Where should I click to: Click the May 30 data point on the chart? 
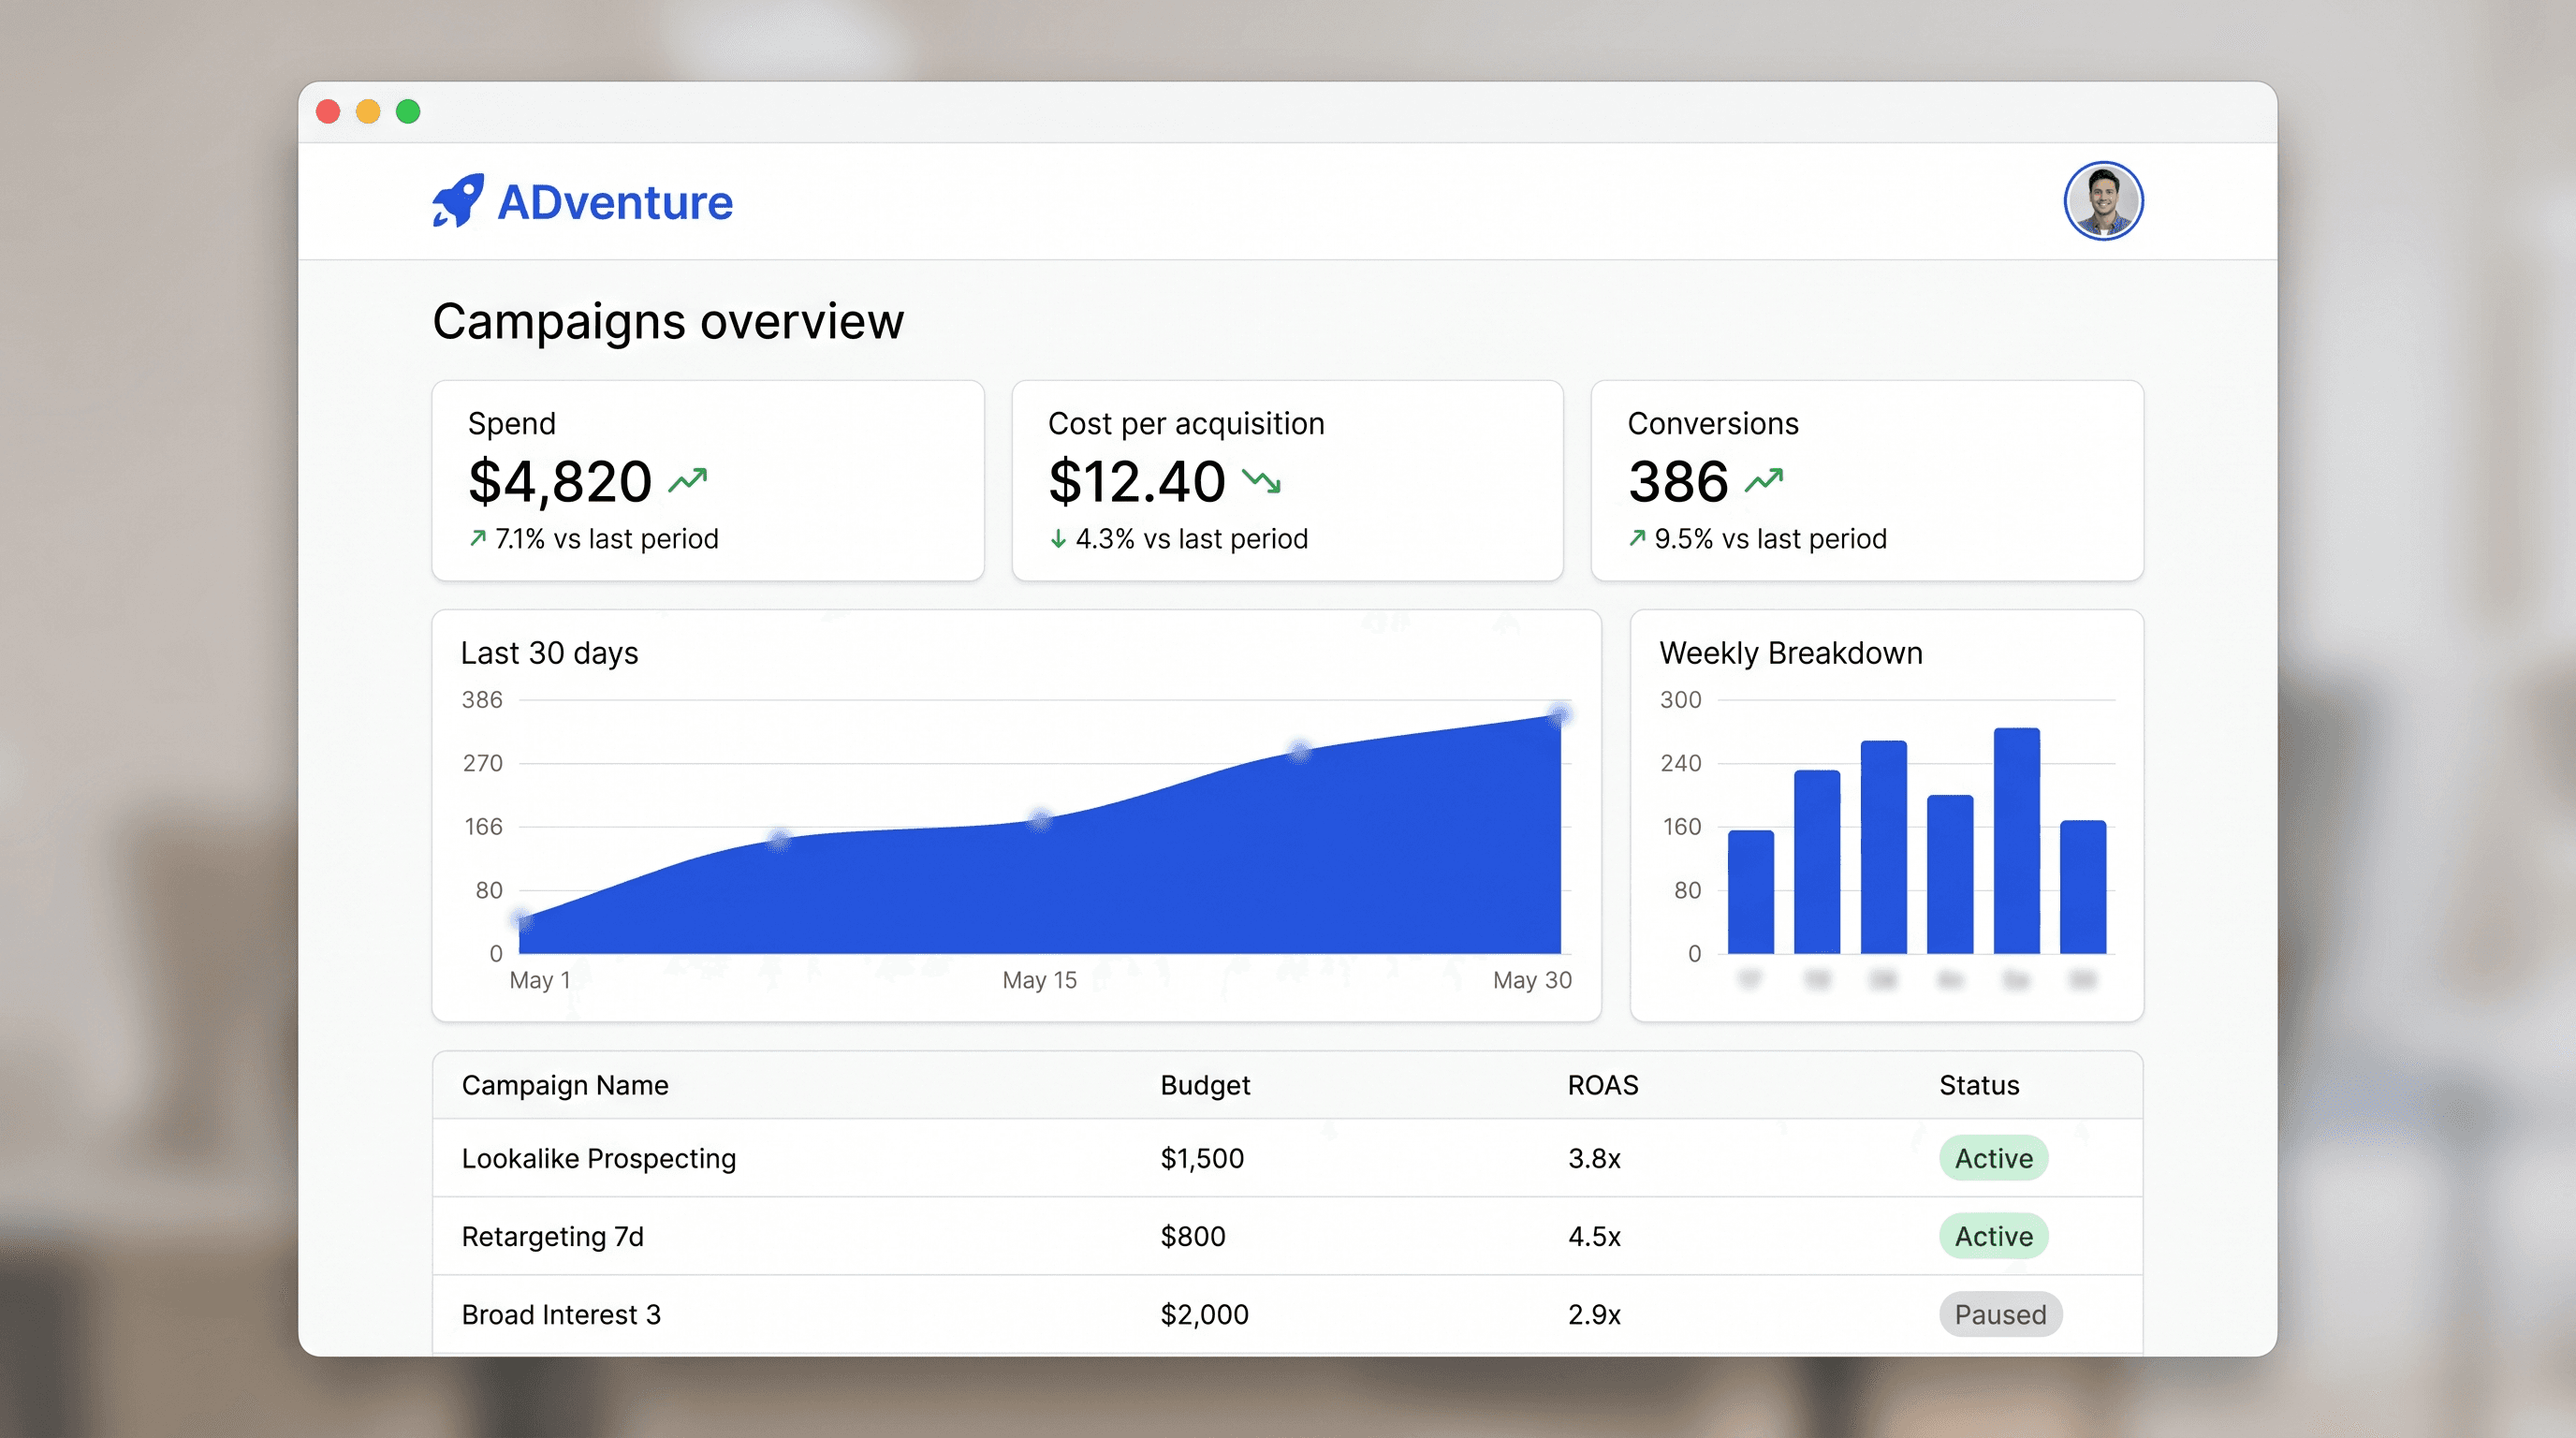click(1559, 714)
